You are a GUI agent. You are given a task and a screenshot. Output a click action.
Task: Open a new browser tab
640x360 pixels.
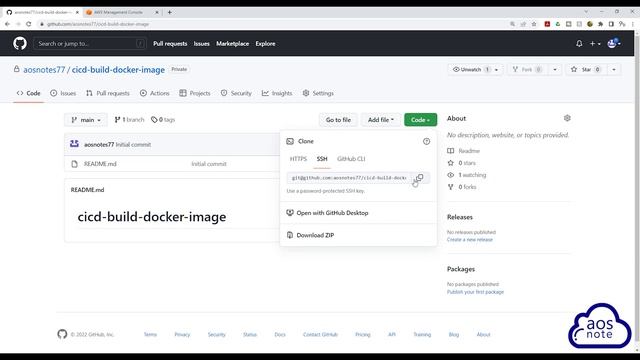[169, 12]
